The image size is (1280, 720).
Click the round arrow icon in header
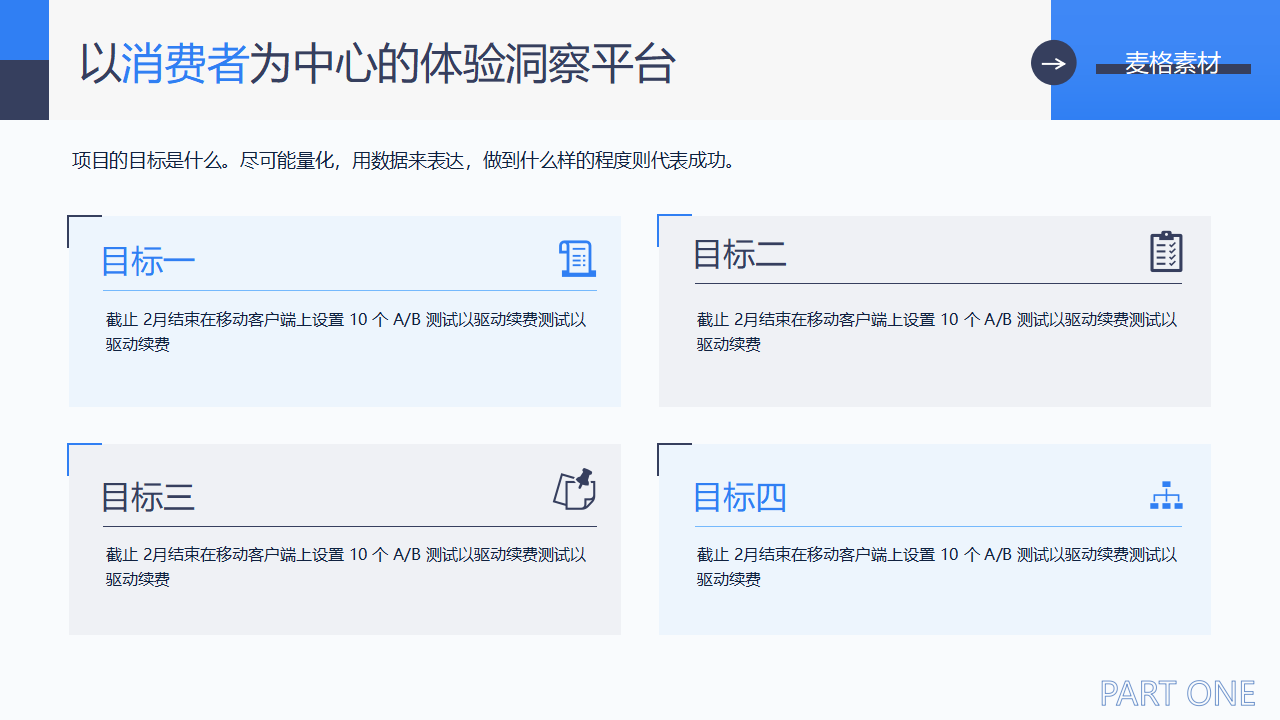click(1054, 63)
